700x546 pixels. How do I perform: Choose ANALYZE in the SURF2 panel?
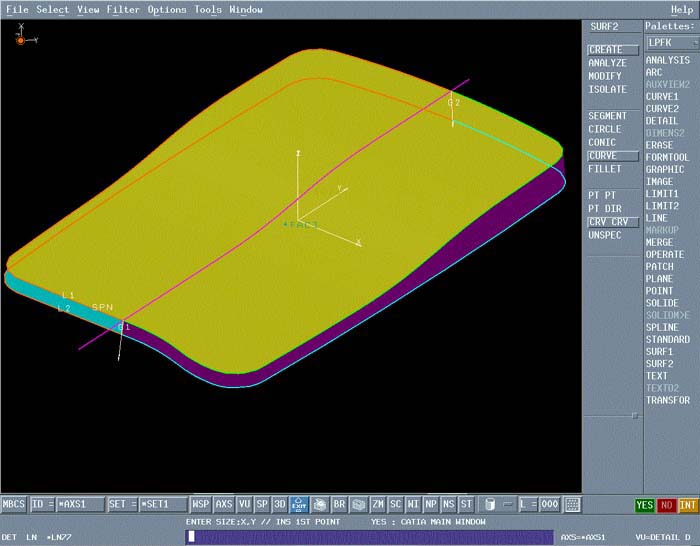coord(607,63)
